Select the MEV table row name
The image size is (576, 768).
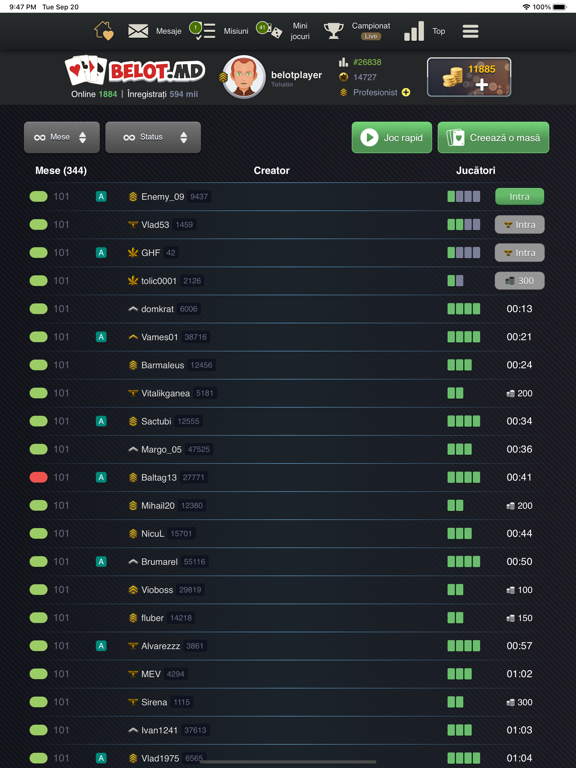coord(151,674)
